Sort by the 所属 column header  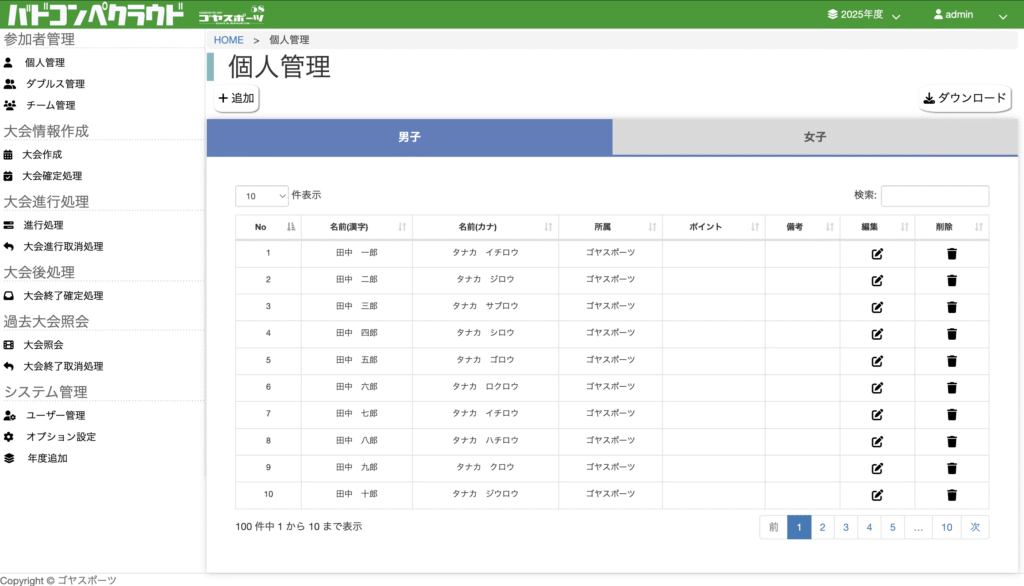[x=610, y=227]
